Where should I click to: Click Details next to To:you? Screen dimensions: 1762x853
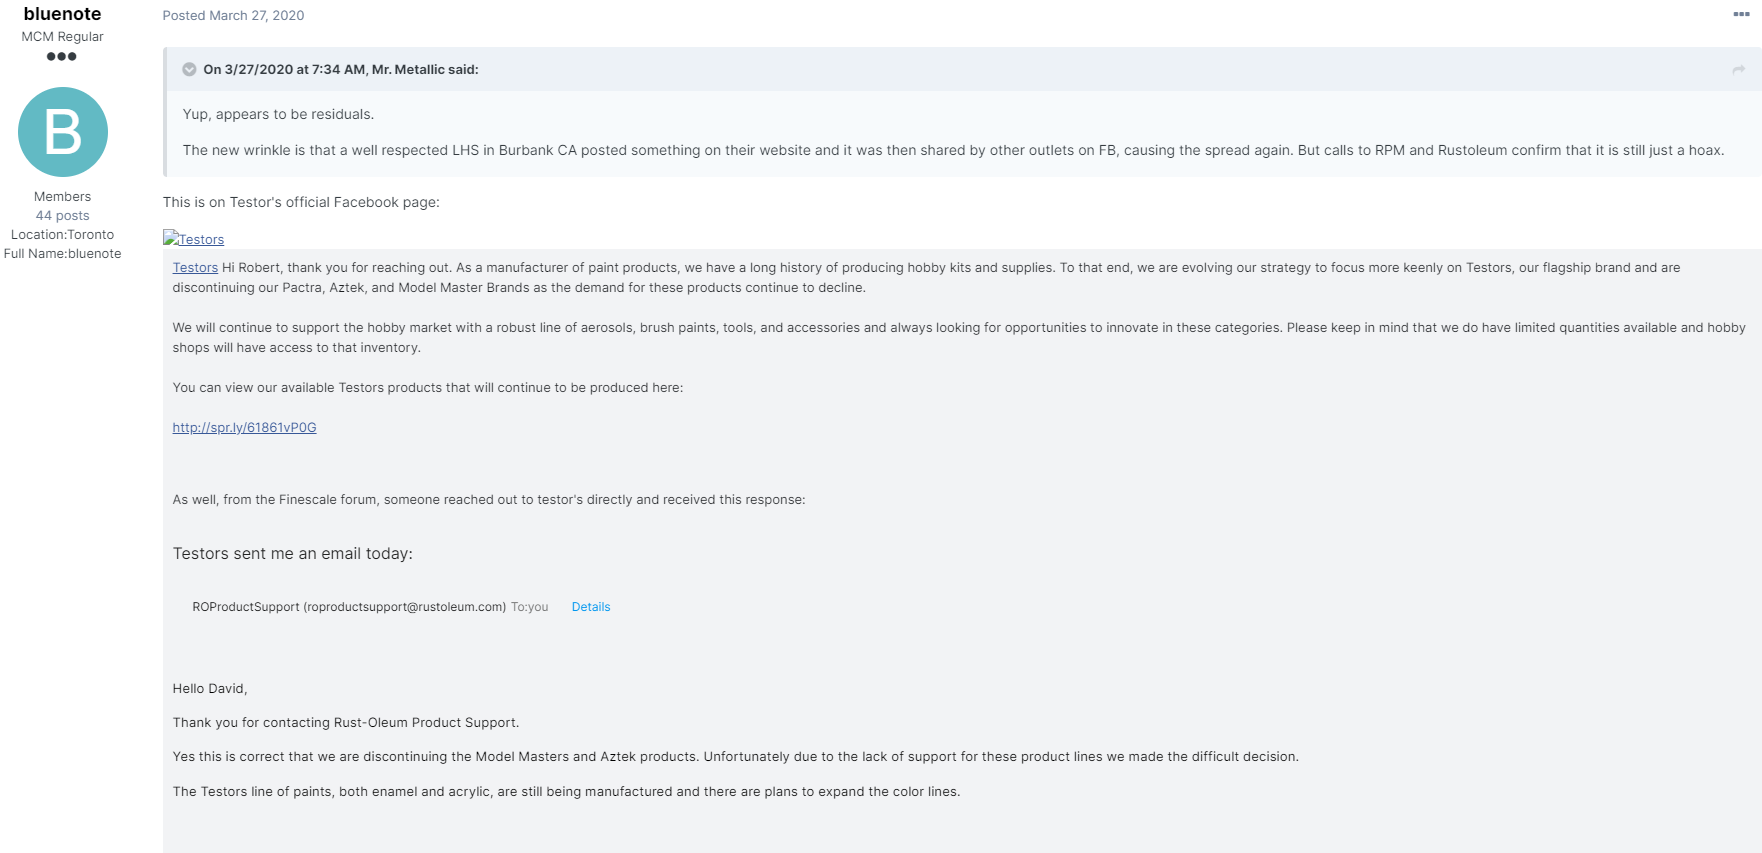(x=591, y=607)
